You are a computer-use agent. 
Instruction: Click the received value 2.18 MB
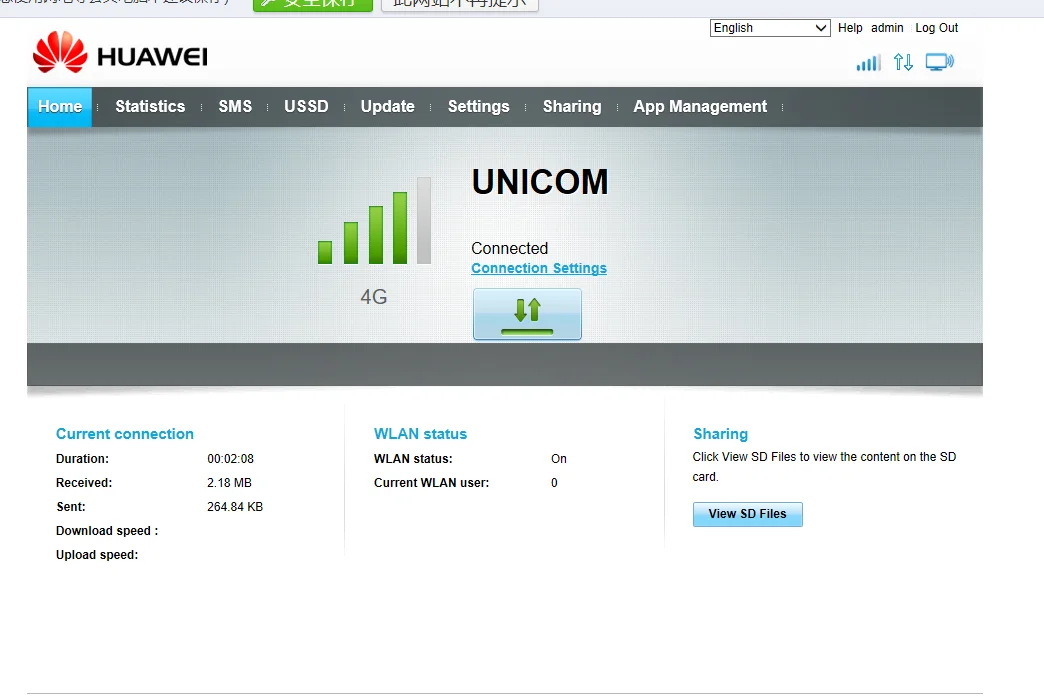click(229, 483)
